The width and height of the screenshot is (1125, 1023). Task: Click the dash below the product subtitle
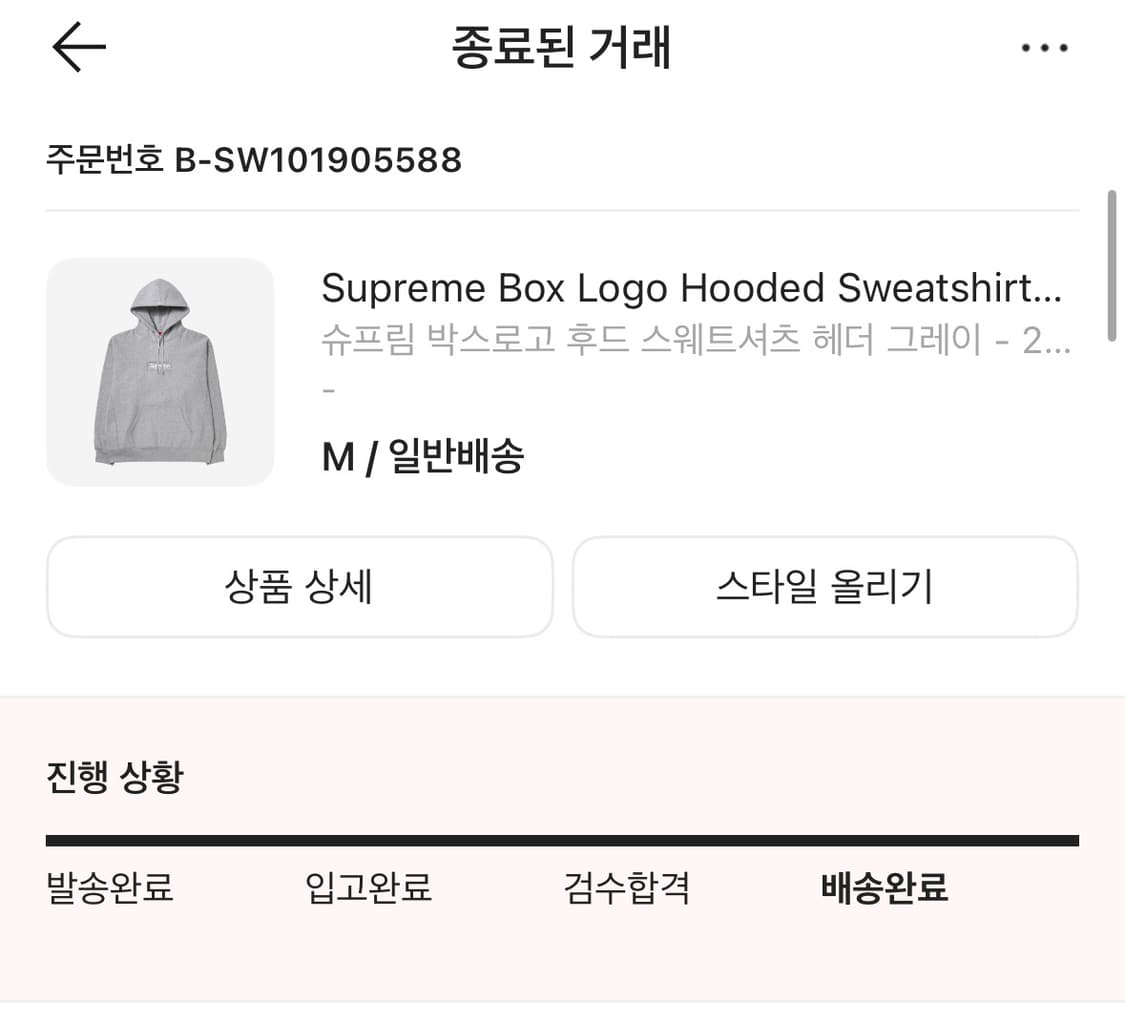326,390
